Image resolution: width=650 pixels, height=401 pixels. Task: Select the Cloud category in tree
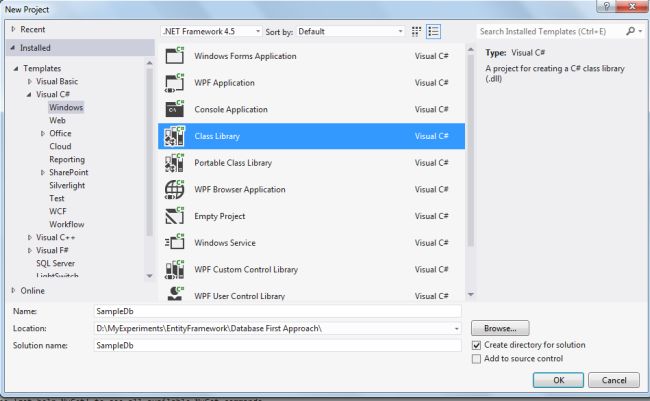pos(60,146)
